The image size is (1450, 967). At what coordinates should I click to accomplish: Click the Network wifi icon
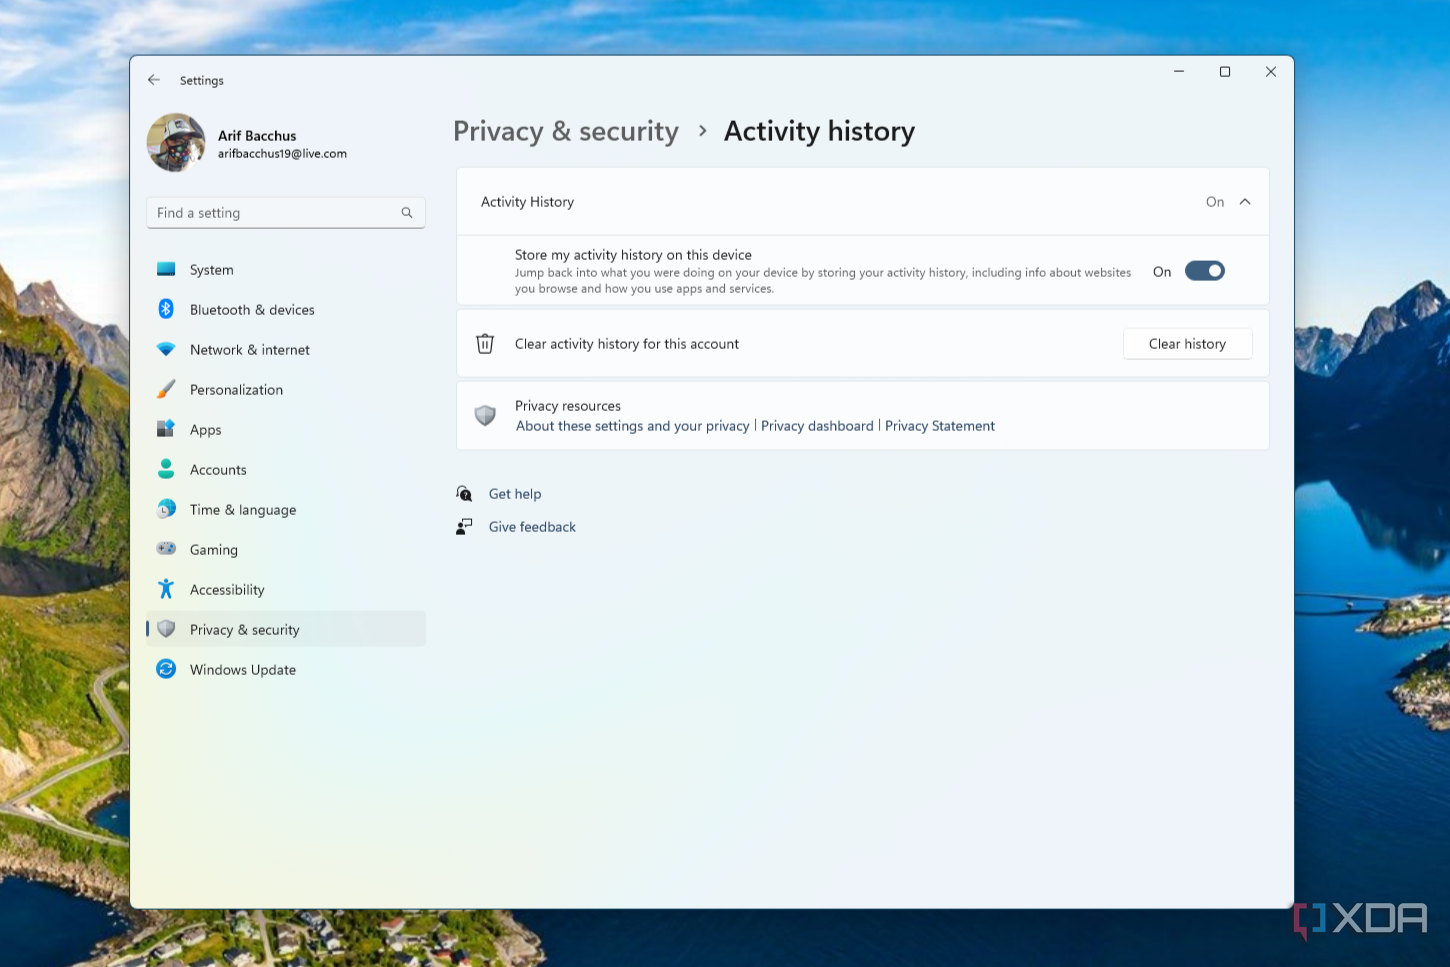pos(166,350)
